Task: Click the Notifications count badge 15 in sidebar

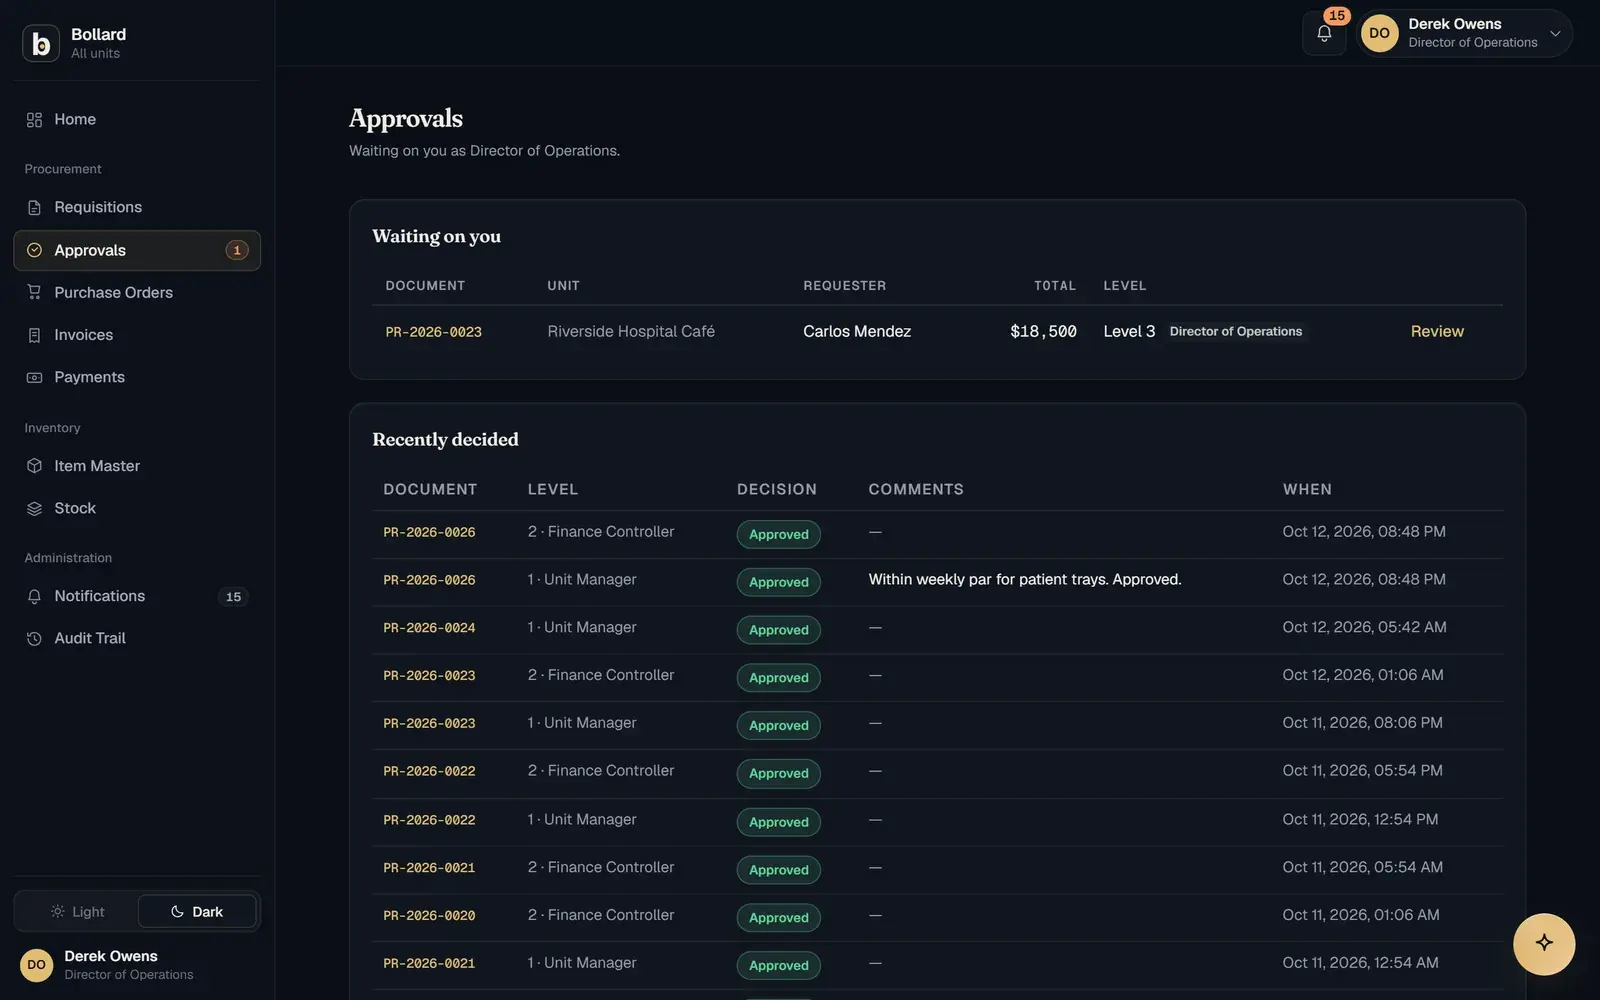Action: pyautogui.click(x=233, y=597)
